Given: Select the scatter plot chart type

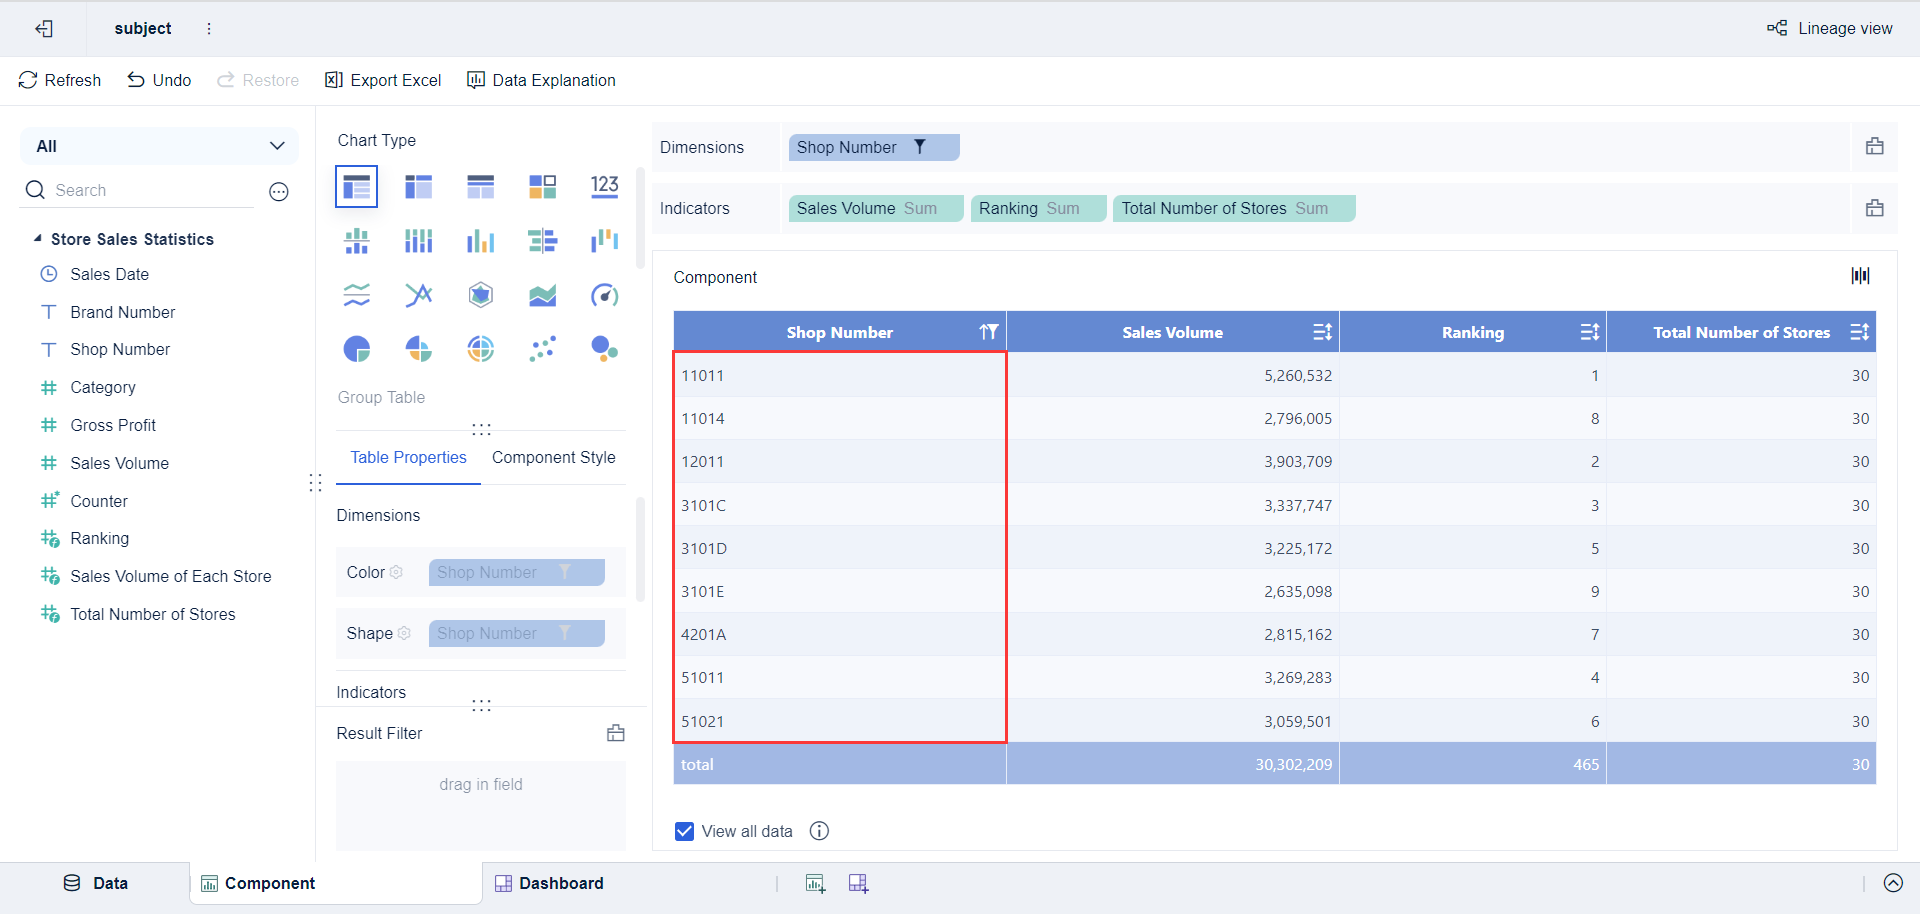Looking at the screenshot, I should tap(543, 349).
